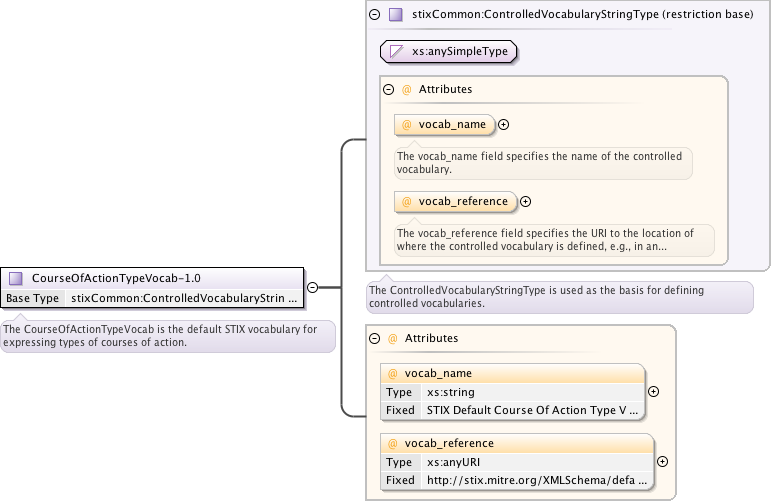Screen dimensions: 772x502
Task: Click the @ icon of lower Attributes header
Action: [x=393, y=339]
